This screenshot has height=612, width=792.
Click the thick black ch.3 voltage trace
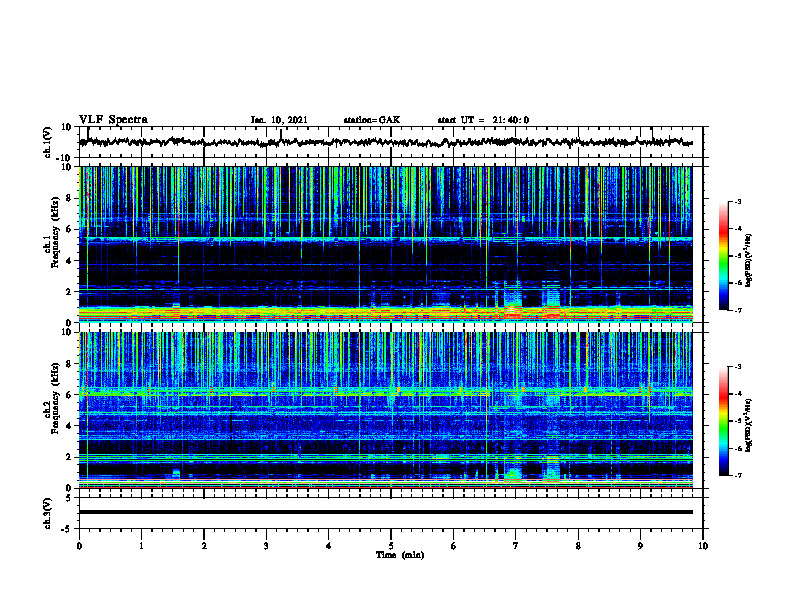pyautogui.click(x=386, y=512)
